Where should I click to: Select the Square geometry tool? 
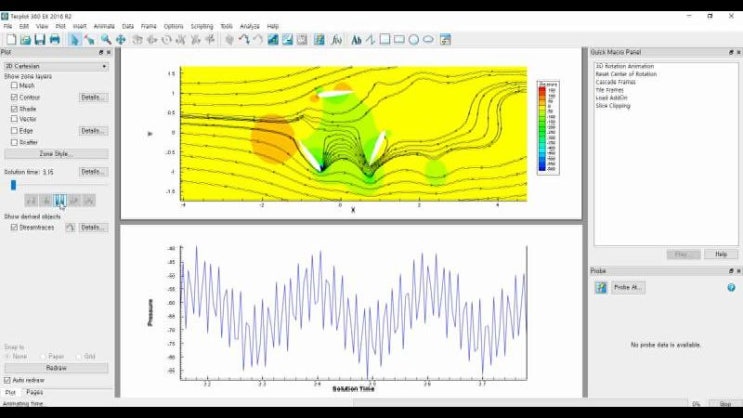click(385, 39)
